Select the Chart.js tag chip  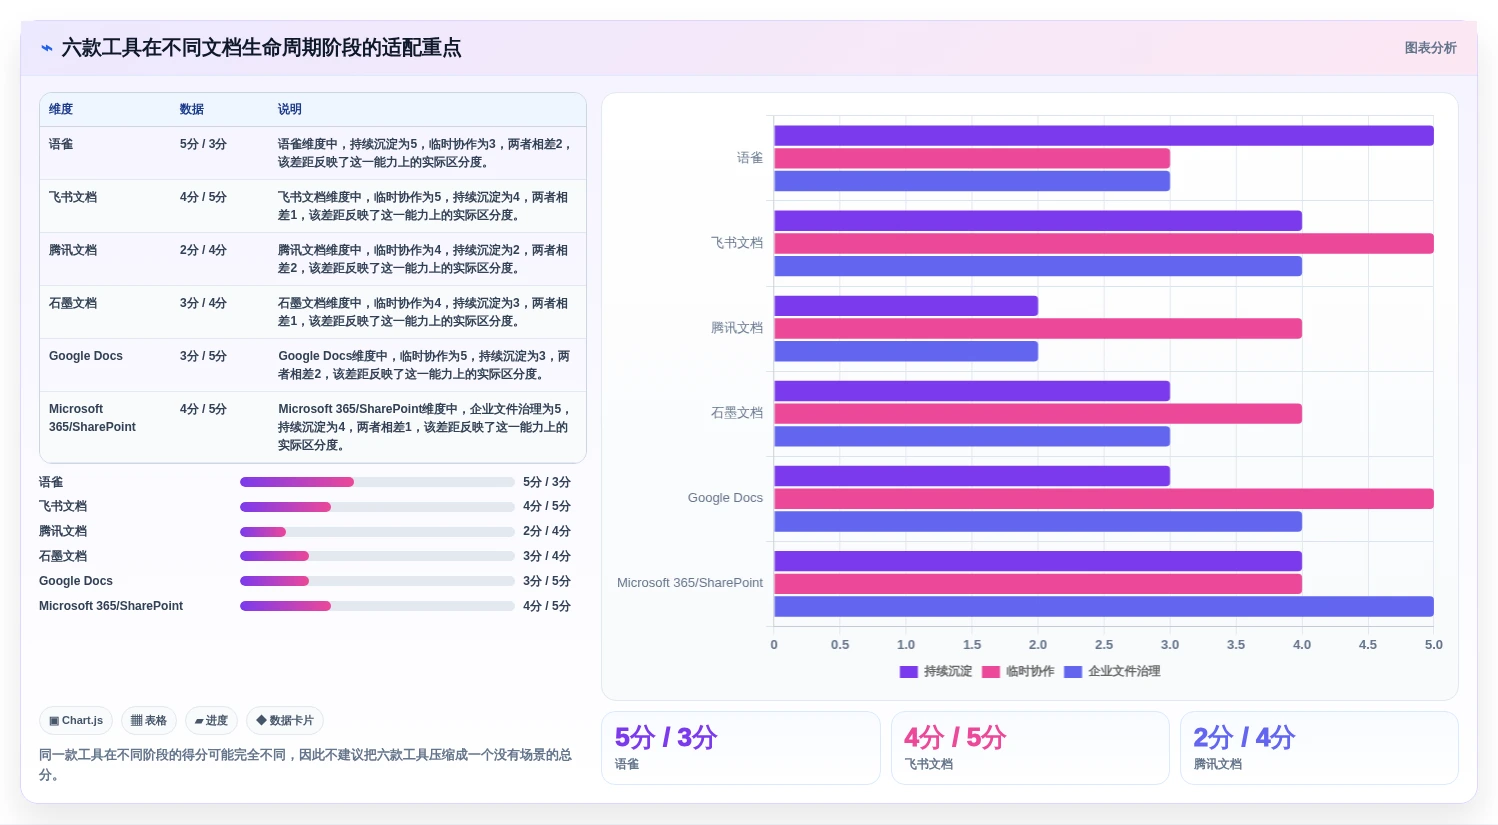(x=76, y=720)
